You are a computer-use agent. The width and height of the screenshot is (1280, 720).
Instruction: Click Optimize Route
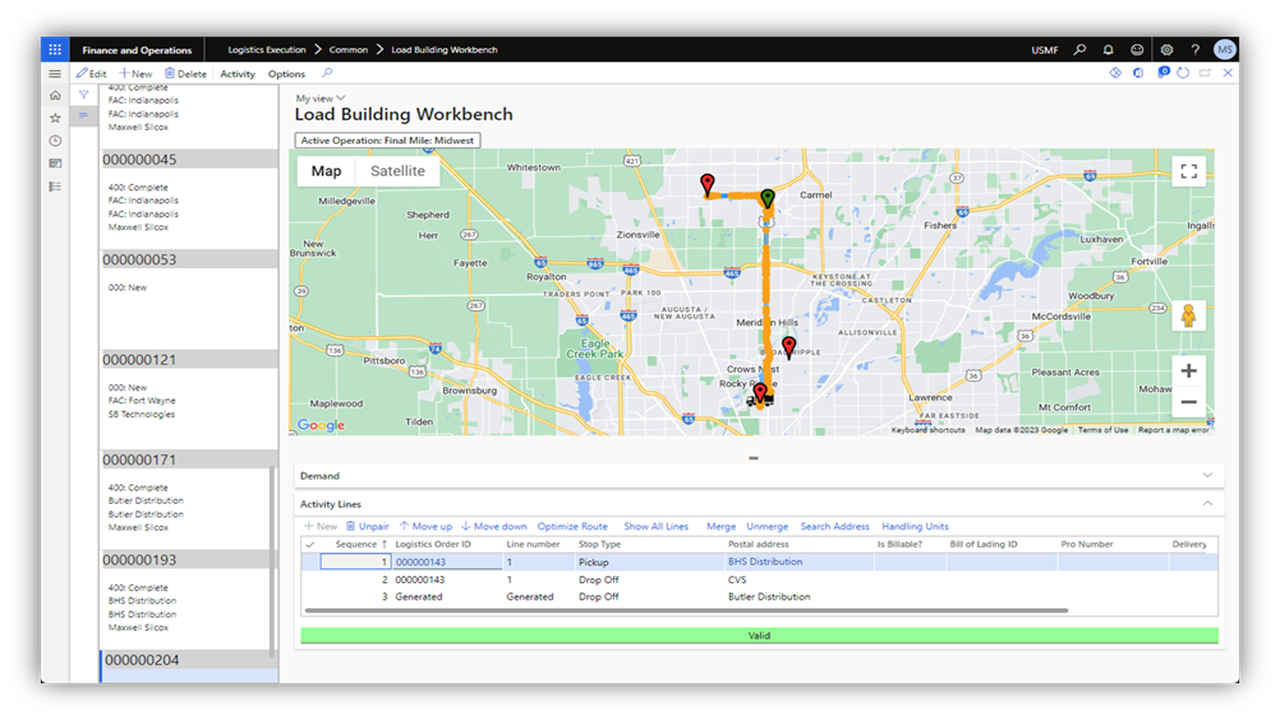tap(572, 526)
